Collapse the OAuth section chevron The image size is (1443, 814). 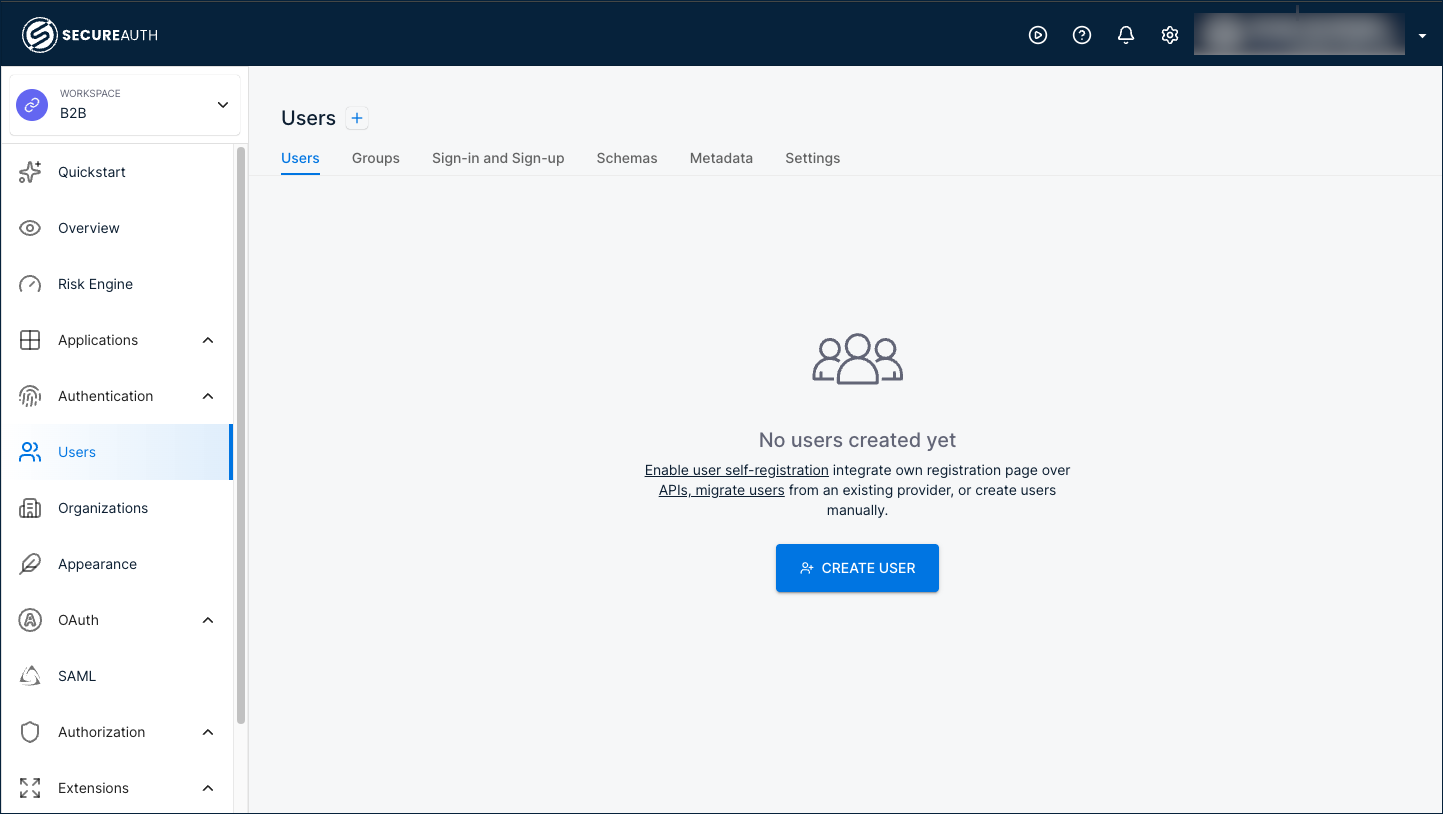[x=208, y=620]
